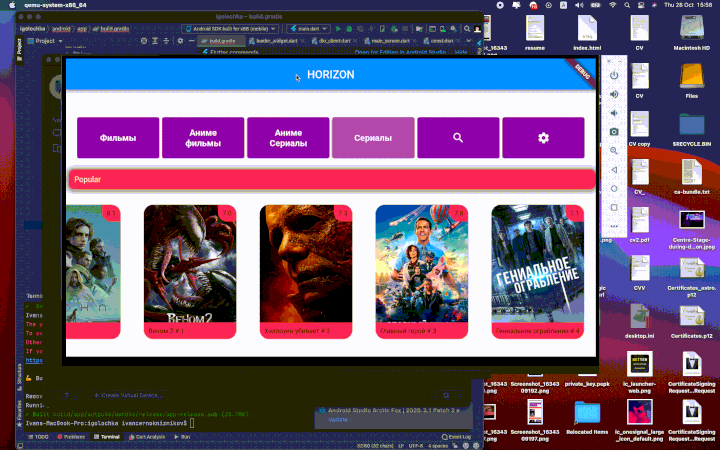The image size is (720, 450).
Task: Open the partly hidden Dune poster card
Action: coord(93,272)
